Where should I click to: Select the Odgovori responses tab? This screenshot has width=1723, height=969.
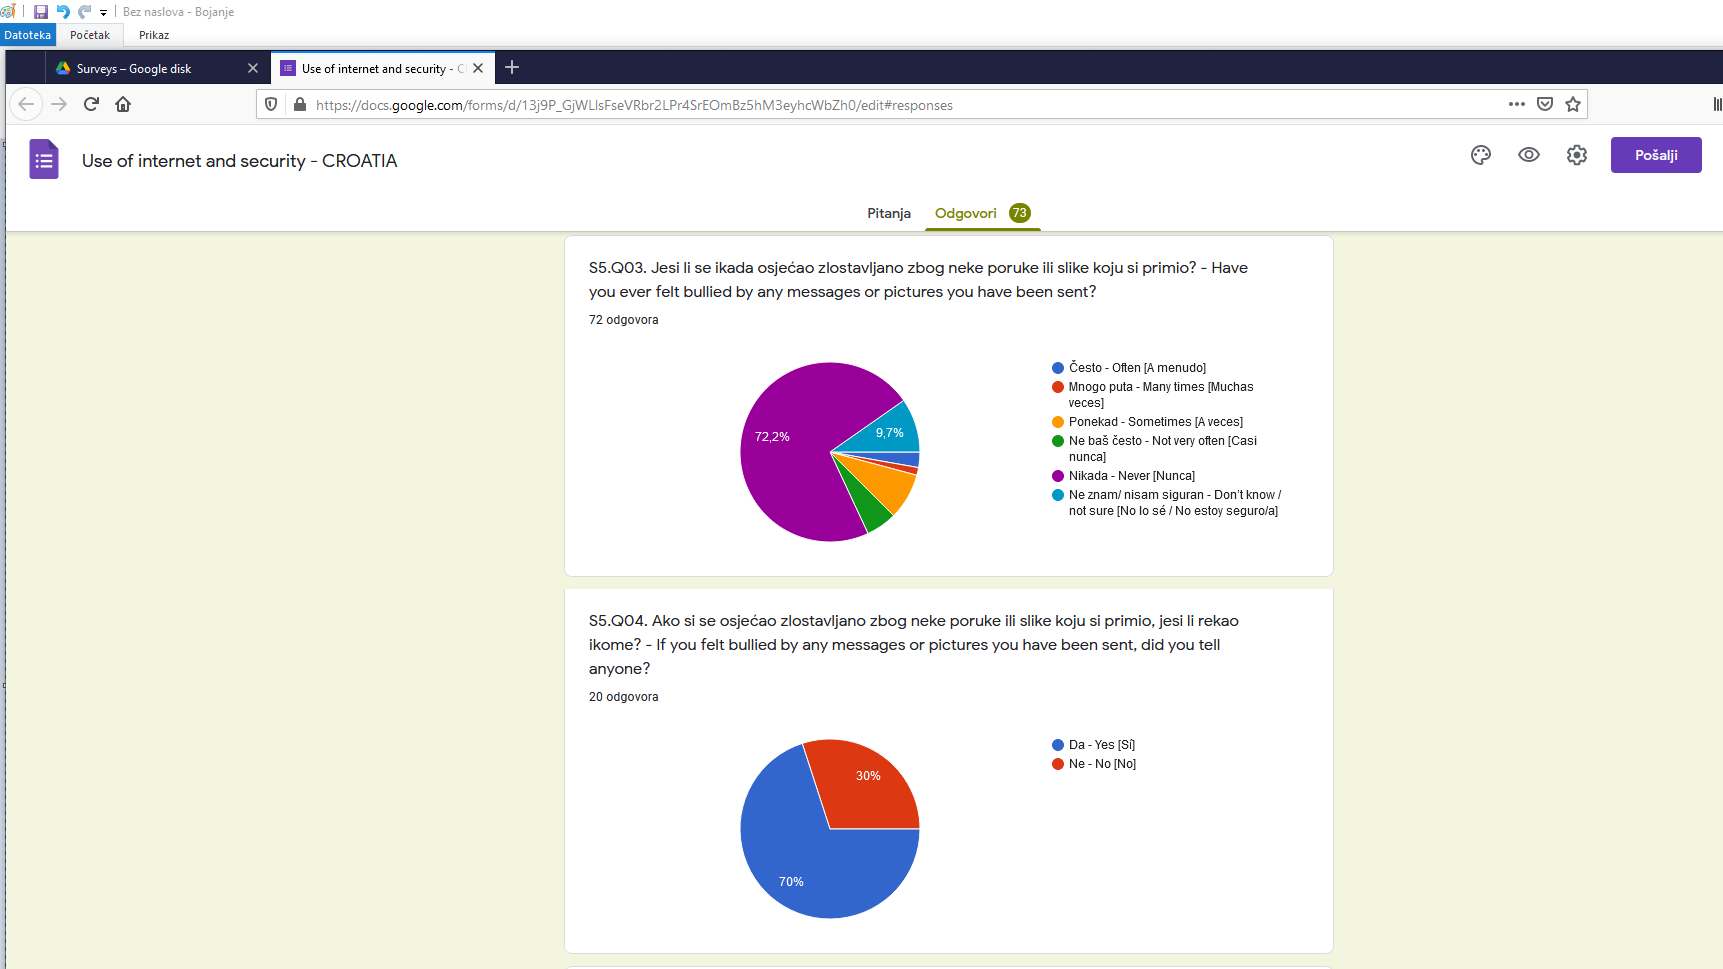966,213
